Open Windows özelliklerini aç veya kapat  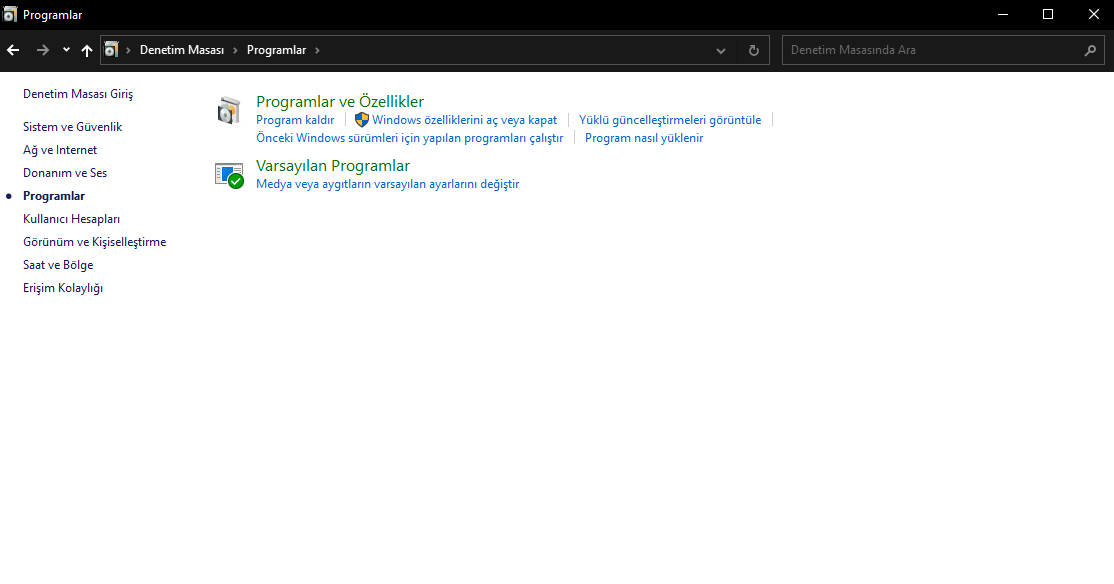coord(465,120)
